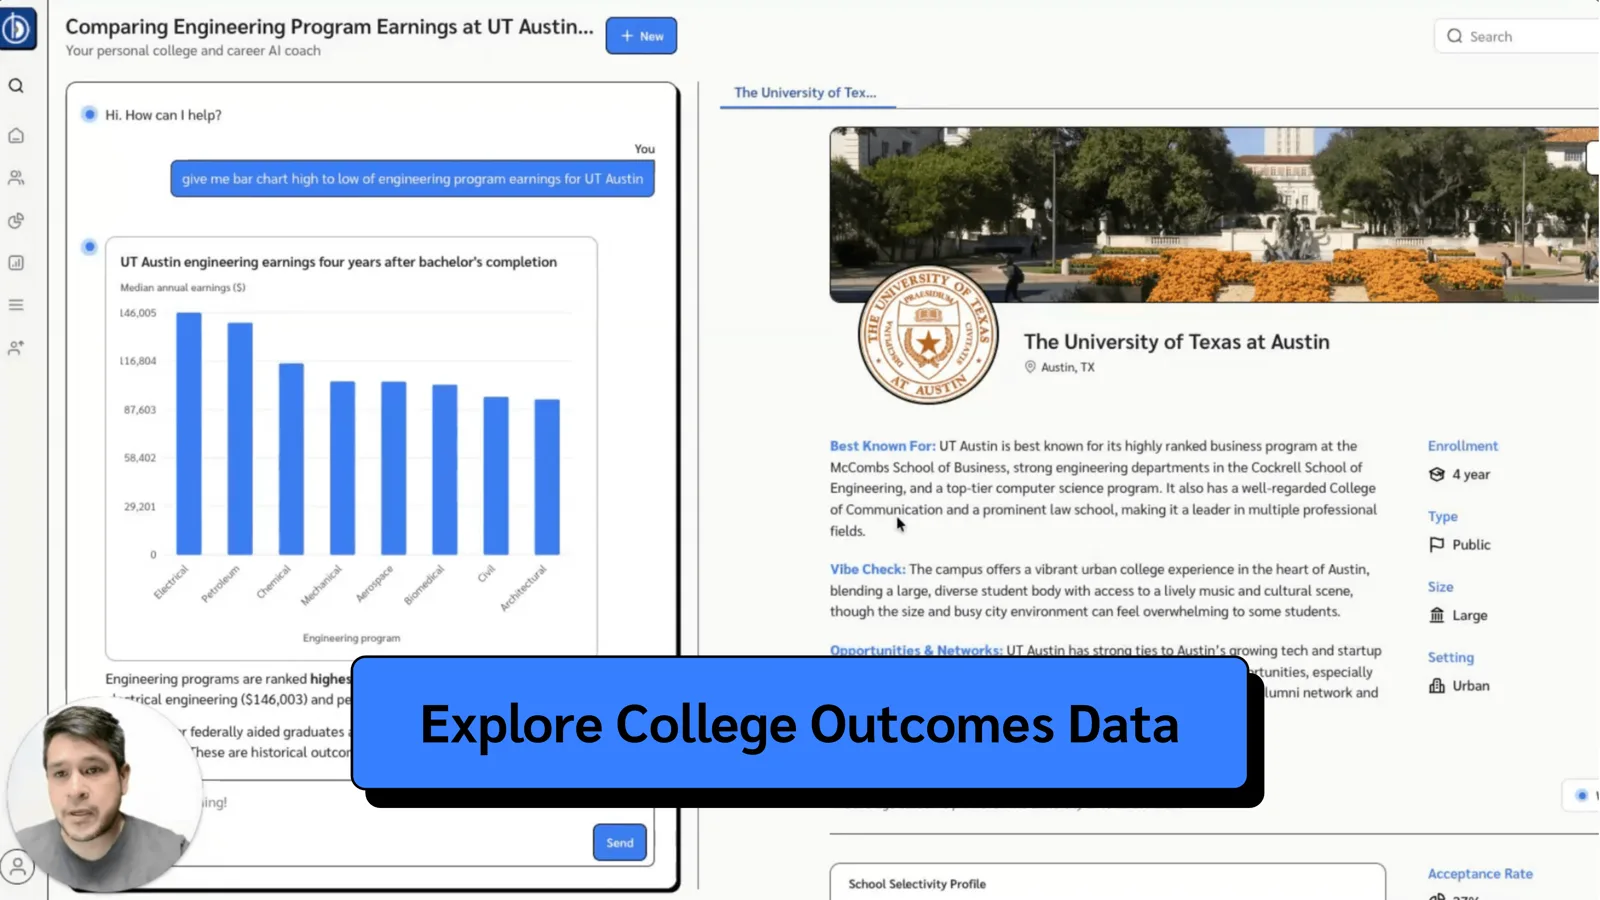Click the Aerospace bar in chart
1600x900 pixels.
click(394, 468)
